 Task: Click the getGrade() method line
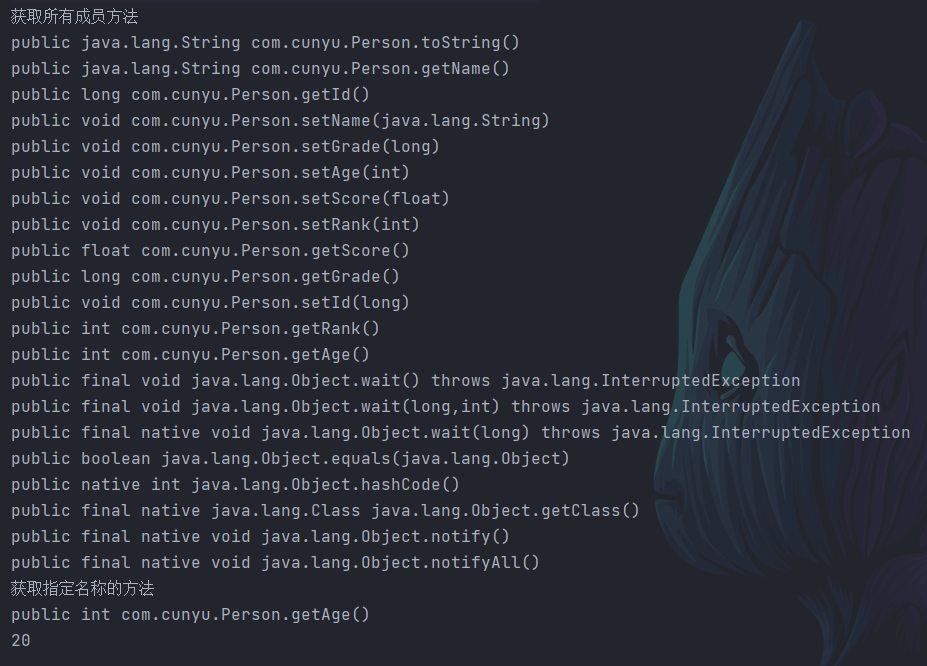[205, 277]
